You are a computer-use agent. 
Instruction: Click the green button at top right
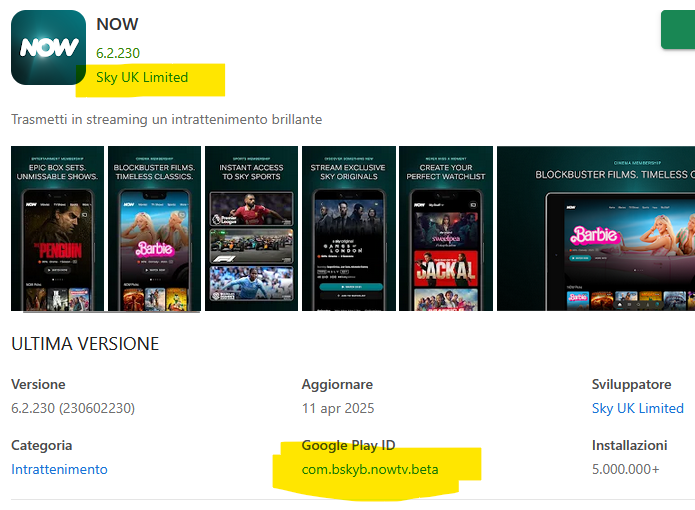[678, 29]
